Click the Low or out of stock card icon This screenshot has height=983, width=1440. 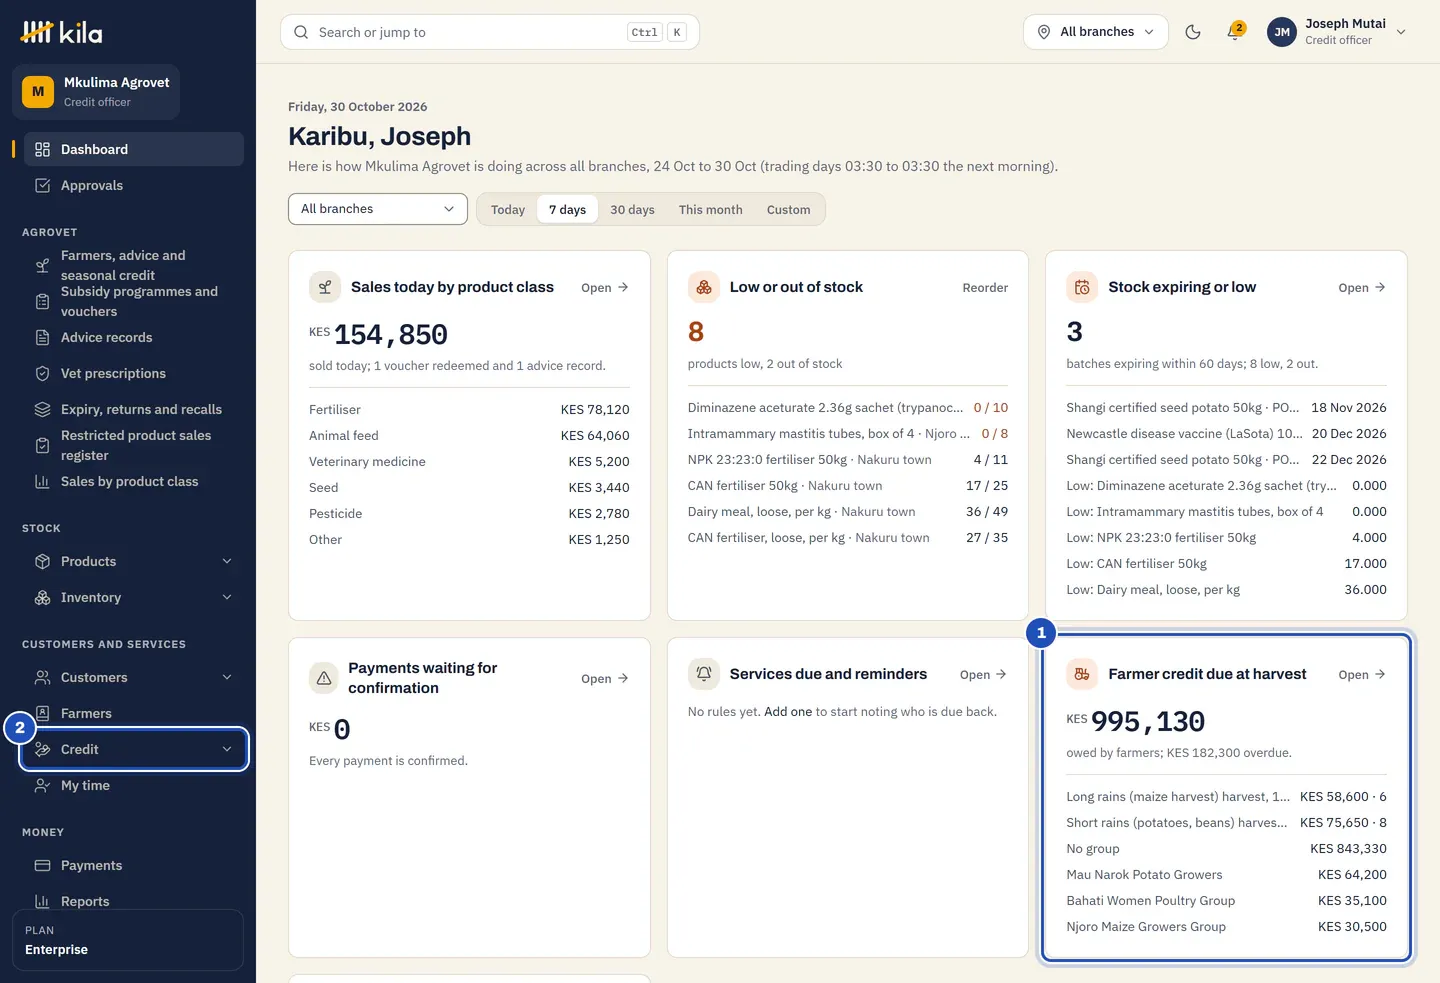[x=704, y=287]
